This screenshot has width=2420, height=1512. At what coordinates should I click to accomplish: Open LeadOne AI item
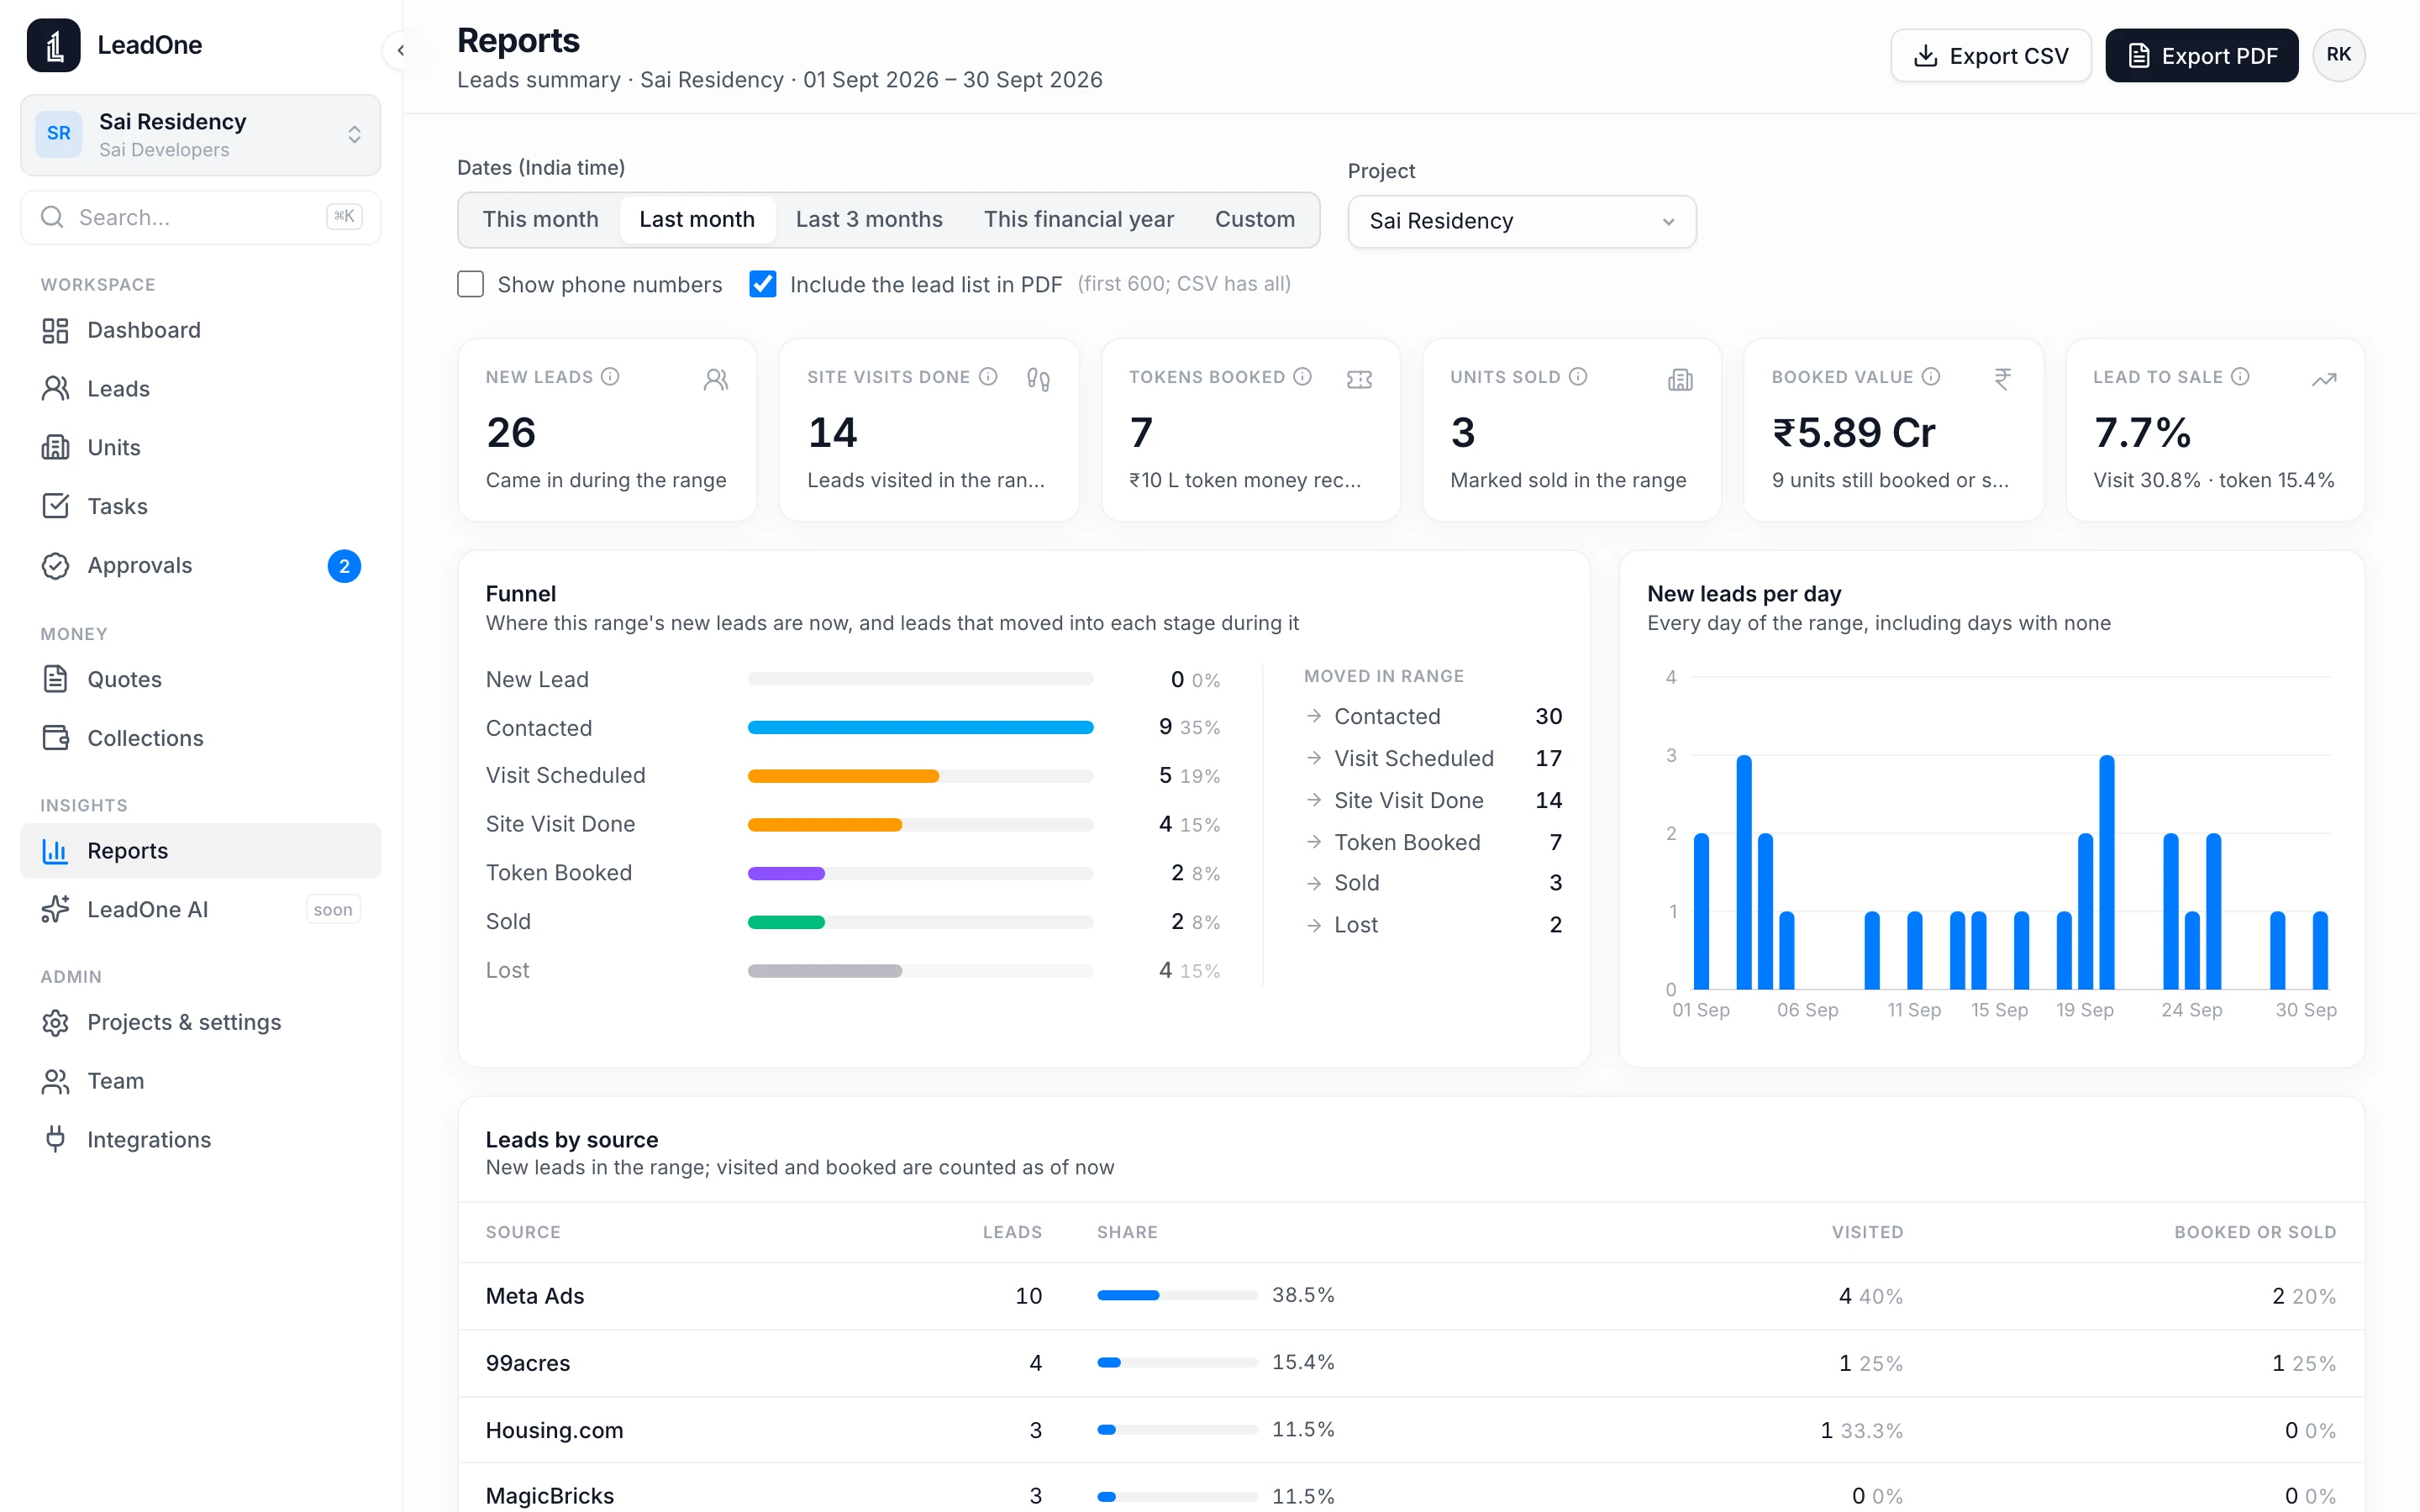pyautogui.click(x=200, y=910)
